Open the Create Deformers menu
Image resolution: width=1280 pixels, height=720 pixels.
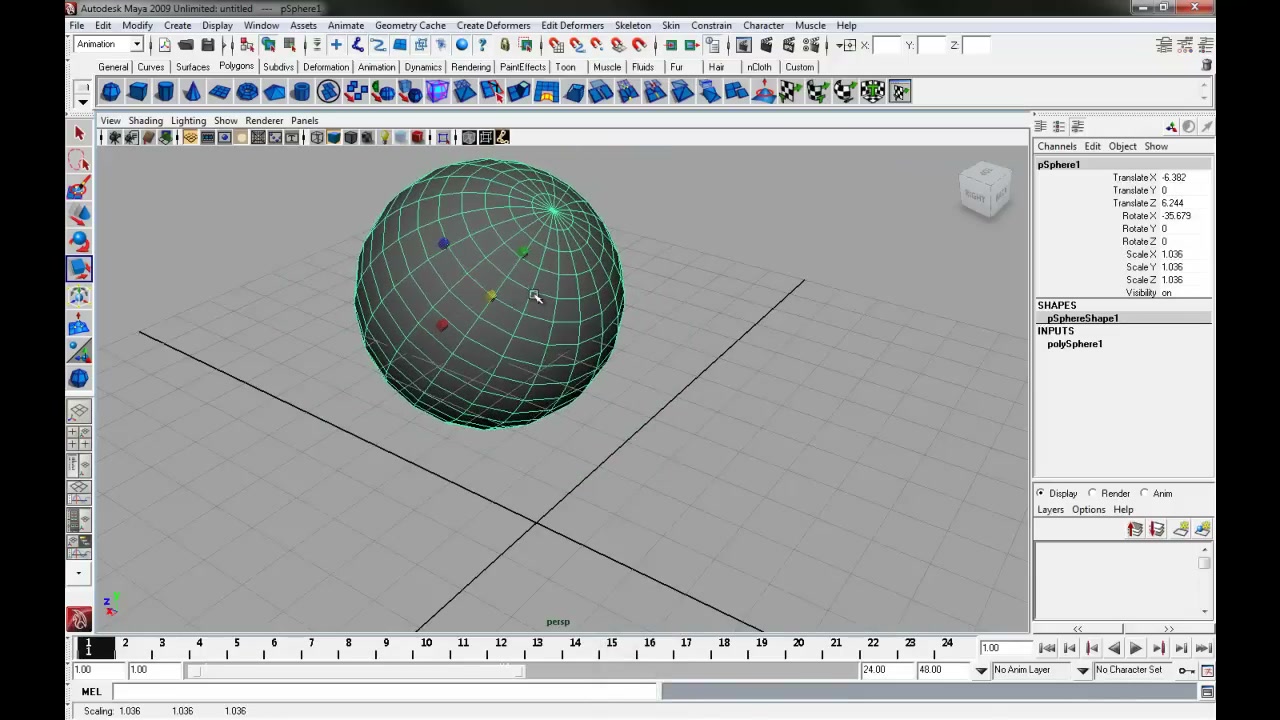pos(493,25)
